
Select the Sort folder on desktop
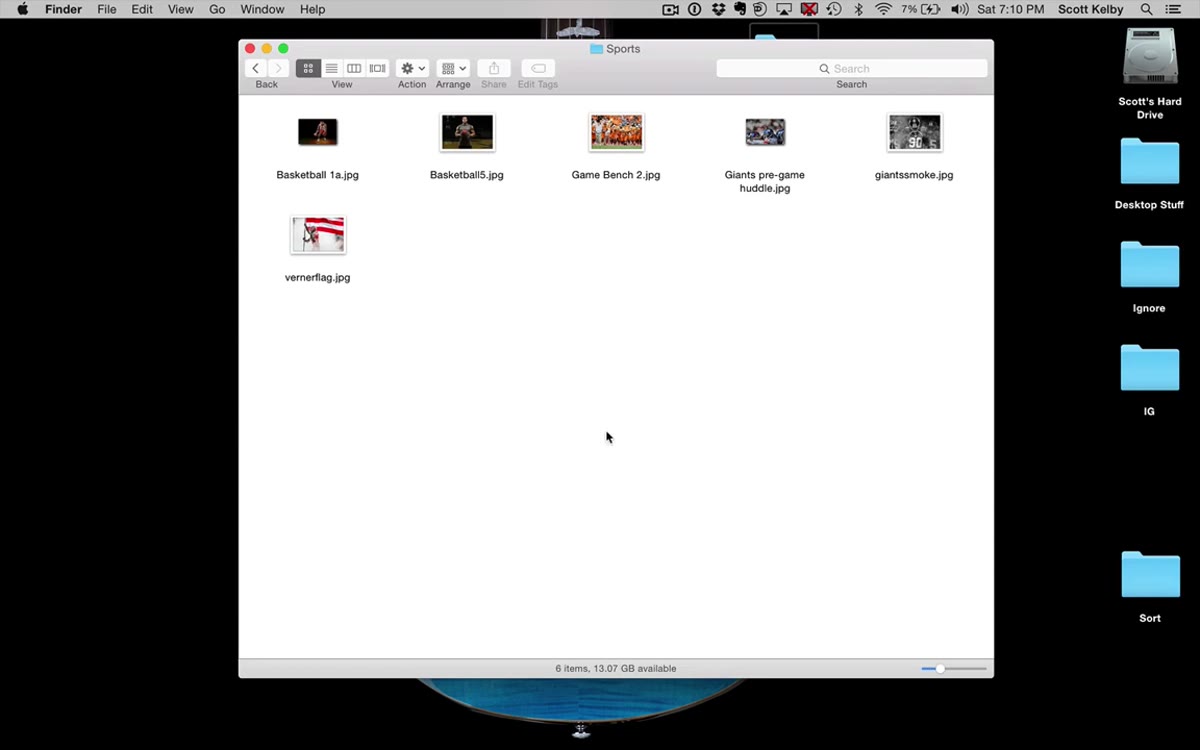tap(1150, 575)
